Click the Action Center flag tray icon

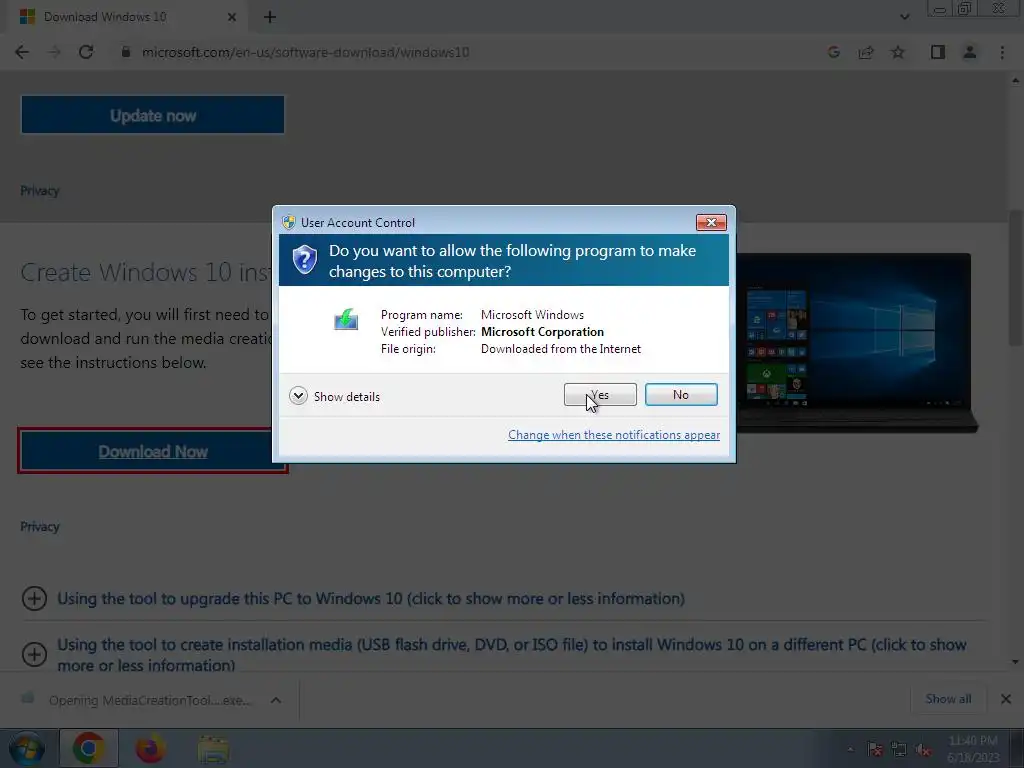click(x=875, y=750)
